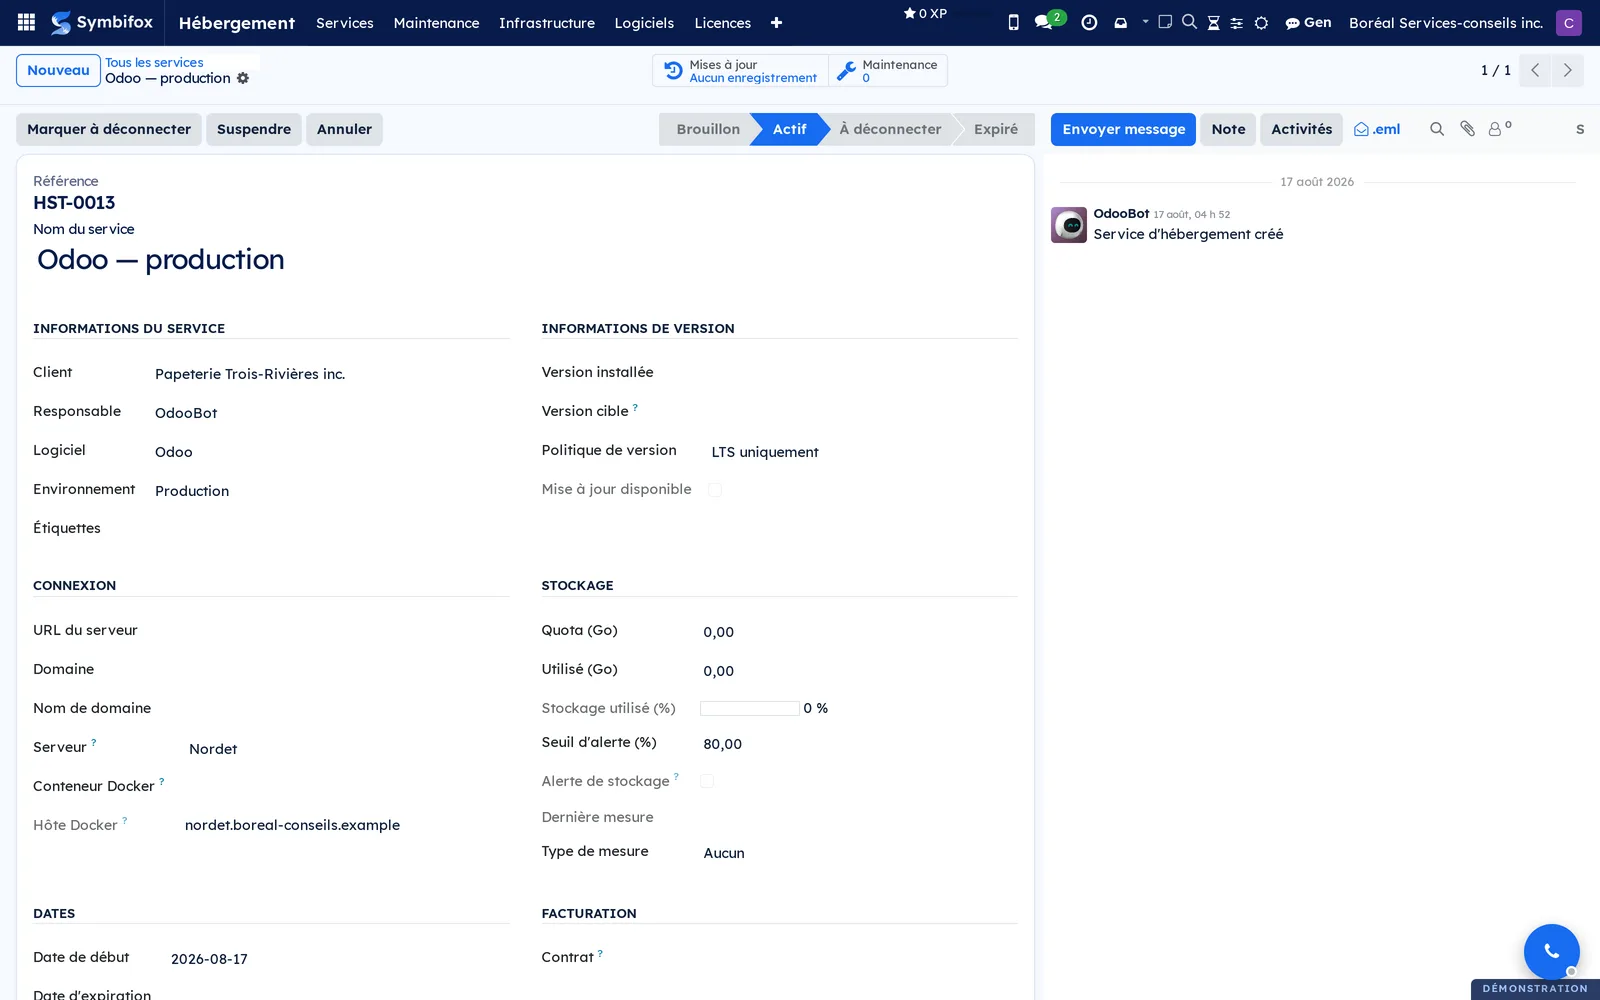Click the Stockage utilisé progress bar
The width and height of the screenshot is (1600, 1000).
pos(750,708)
